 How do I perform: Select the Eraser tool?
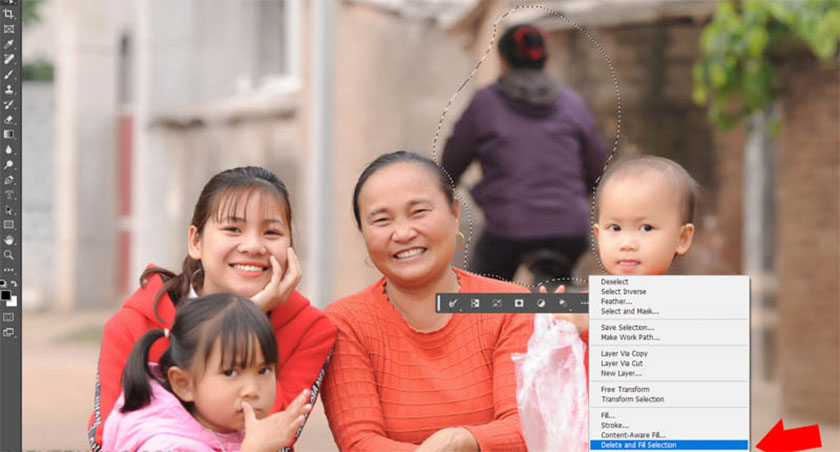point(9,119)
